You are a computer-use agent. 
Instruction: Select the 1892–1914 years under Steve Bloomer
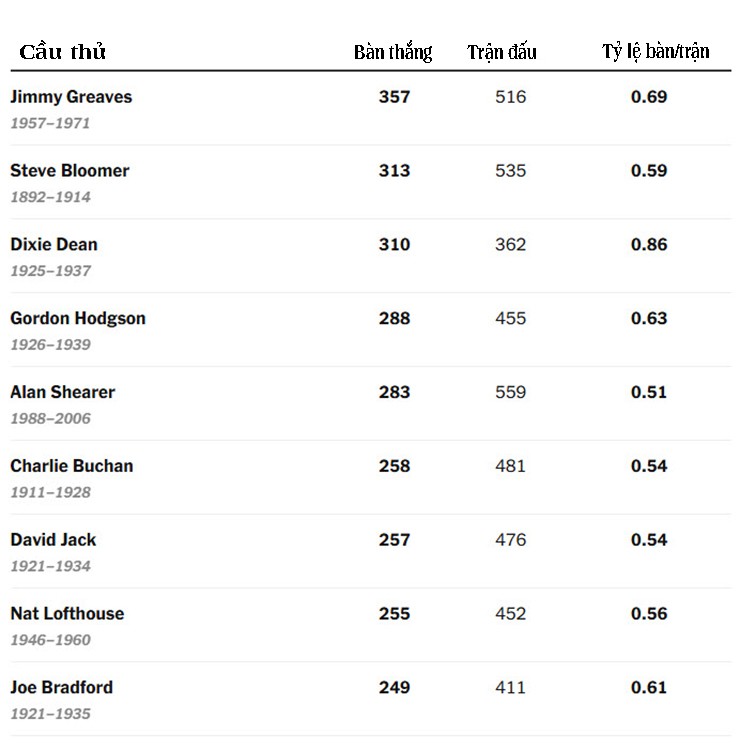[50, 197]
